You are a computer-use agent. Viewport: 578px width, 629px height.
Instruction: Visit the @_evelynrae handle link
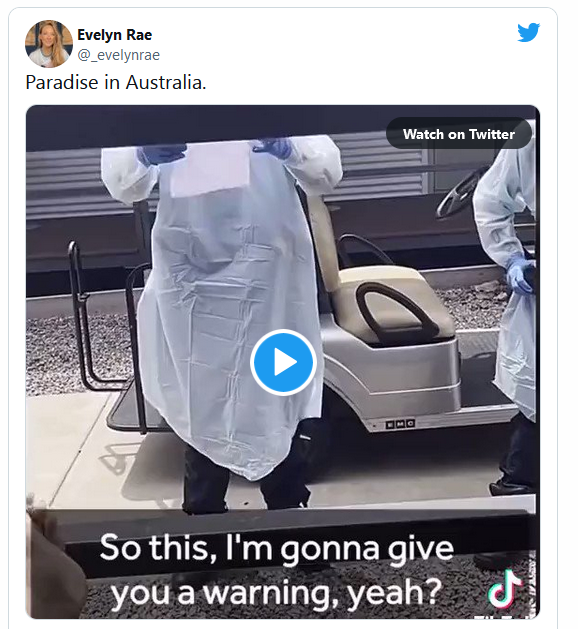pos(119,55)
